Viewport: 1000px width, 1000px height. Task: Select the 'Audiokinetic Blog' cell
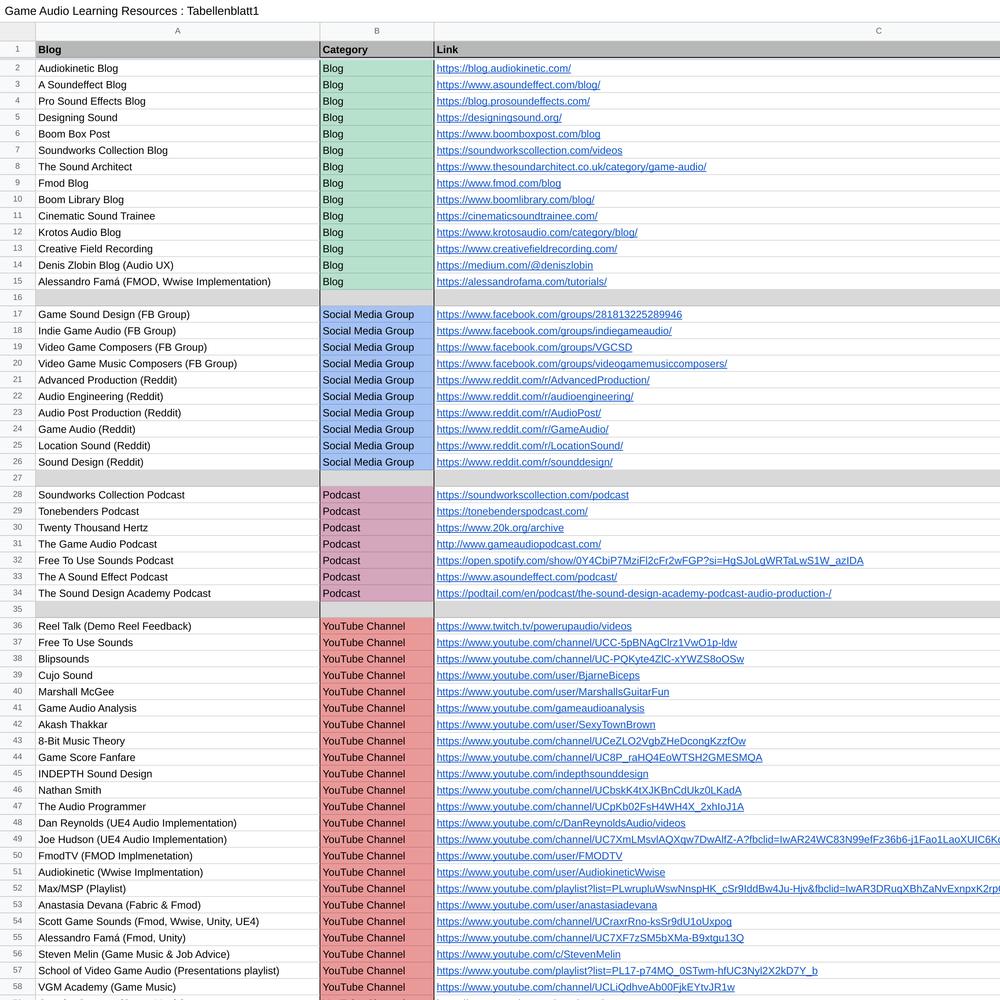pos(177,68)
